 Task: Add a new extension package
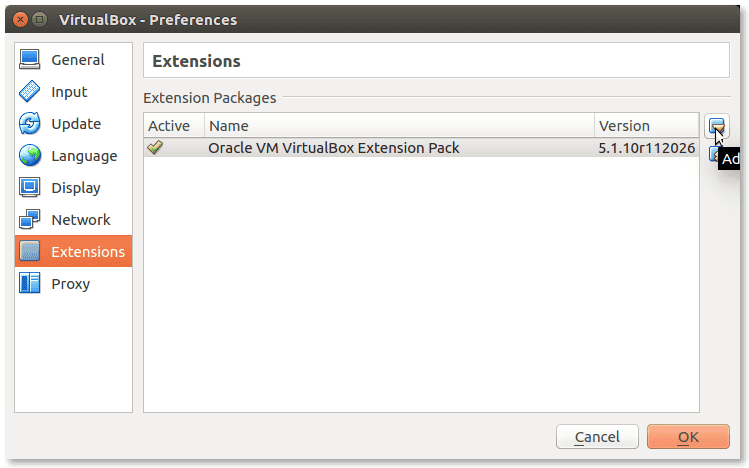tap(717, 127)
